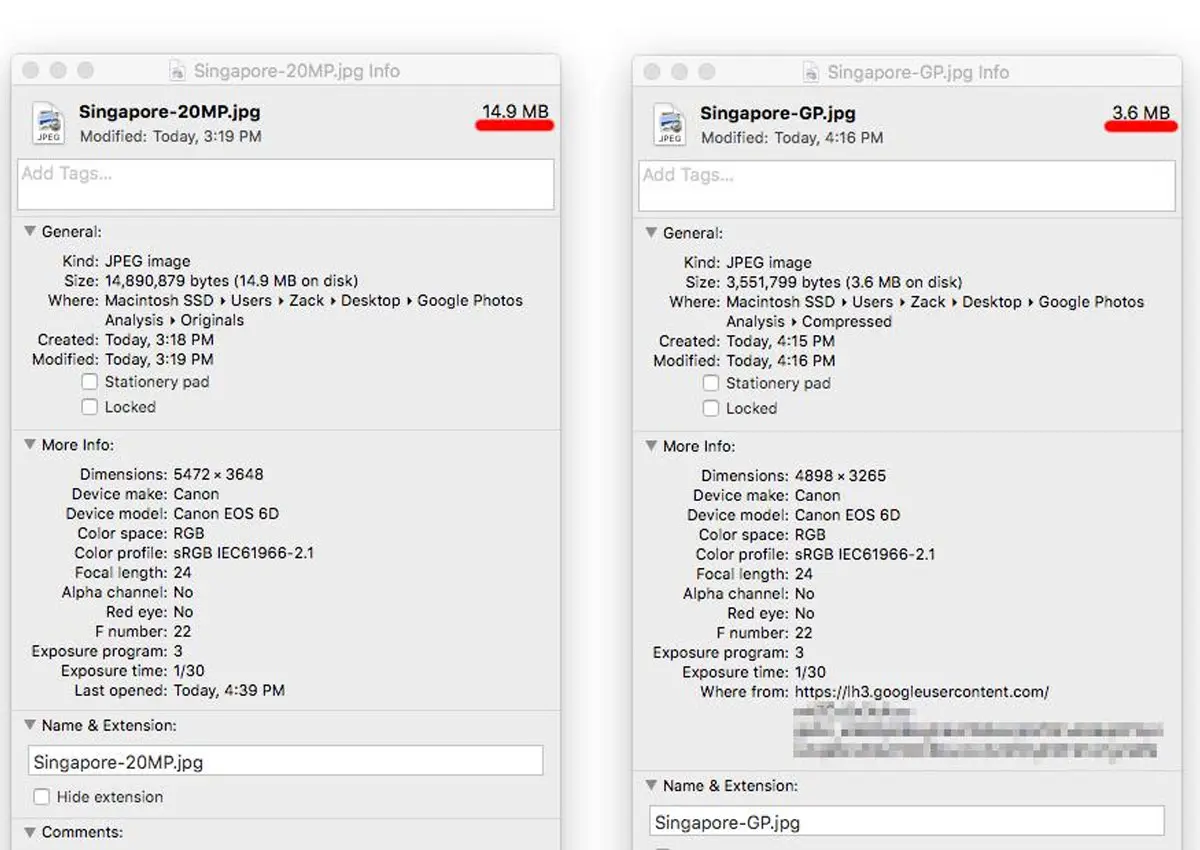This screenshot has height=850, width=1200.
Task: Enable Stationery pad for Singapore-20MP.jpg
Action: (90, 382)
